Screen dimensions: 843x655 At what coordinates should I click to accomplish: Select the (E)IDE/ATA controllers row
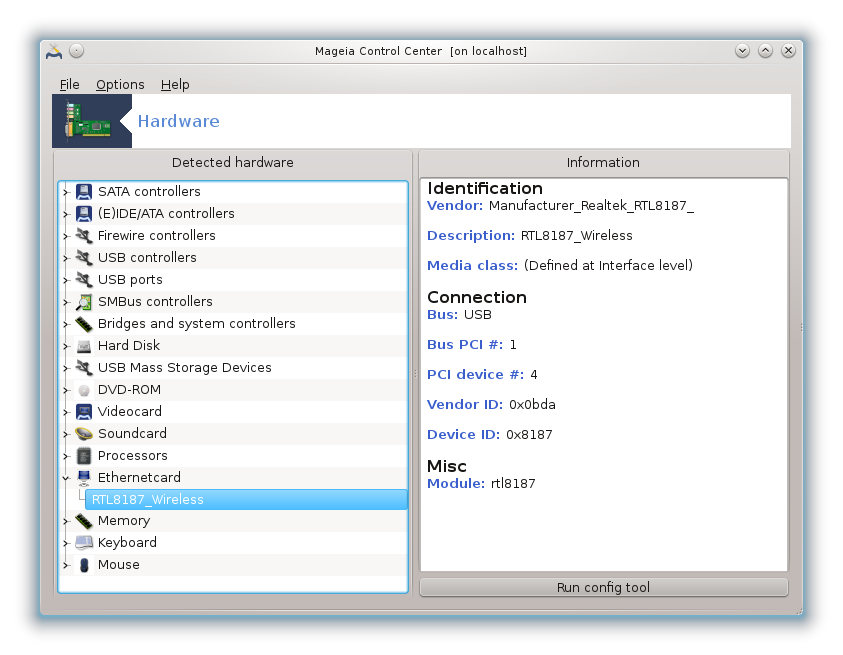[x=233, y=213]
